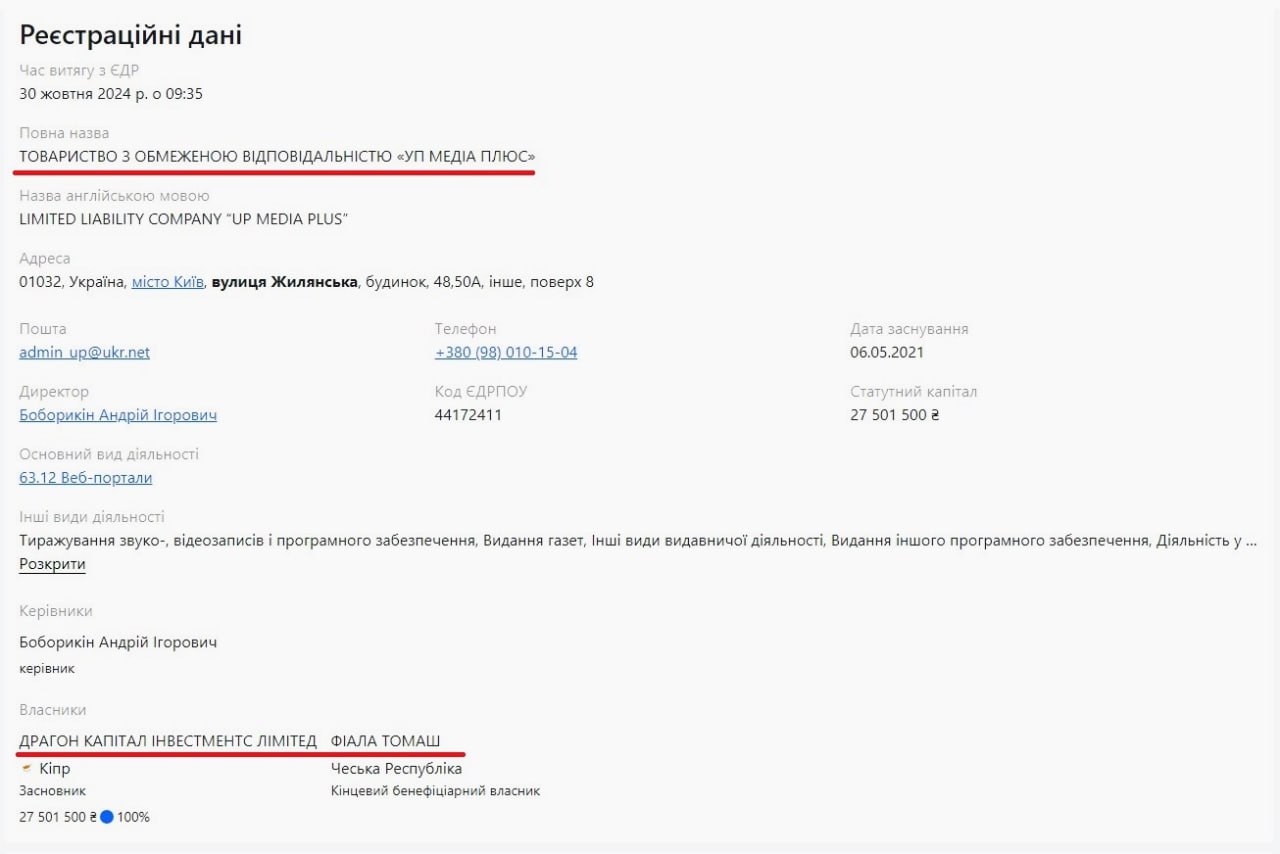Click the 100% share value
The width and height of the screenshot is (1280, 854).
click(x=133, y=817)
